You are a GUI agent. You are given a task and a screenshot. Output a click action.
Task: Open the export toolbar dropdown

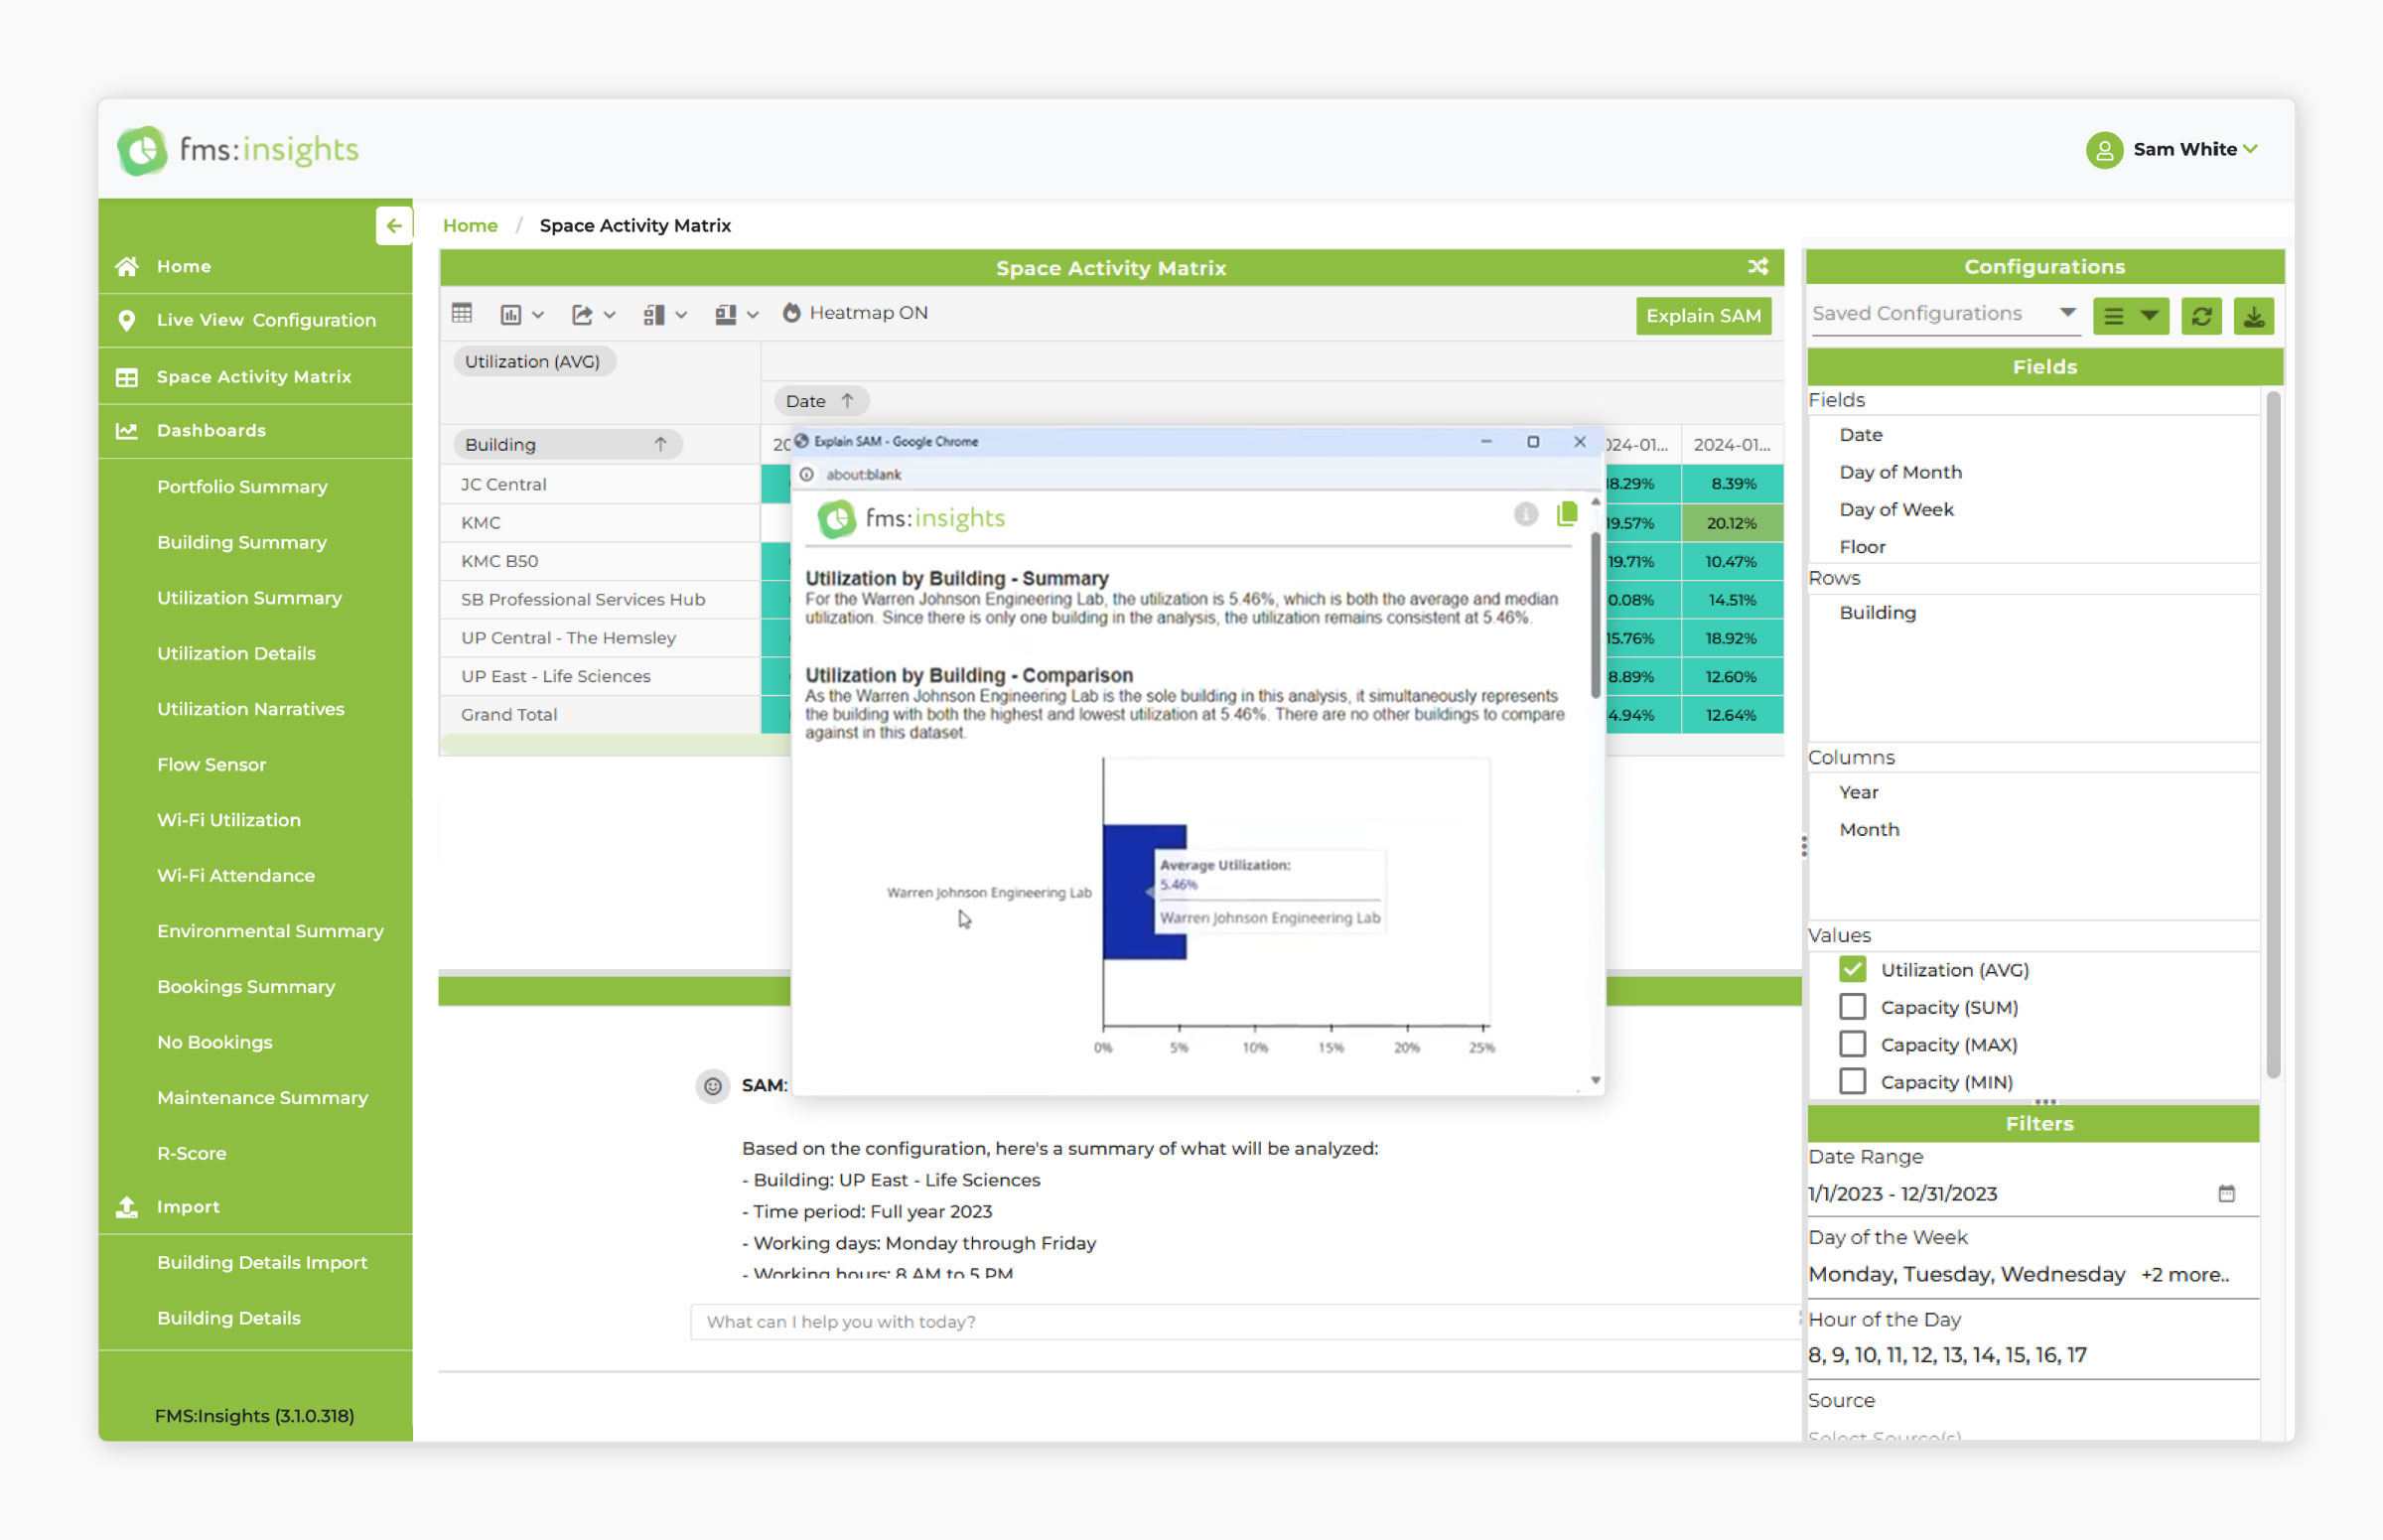(592, 315)
